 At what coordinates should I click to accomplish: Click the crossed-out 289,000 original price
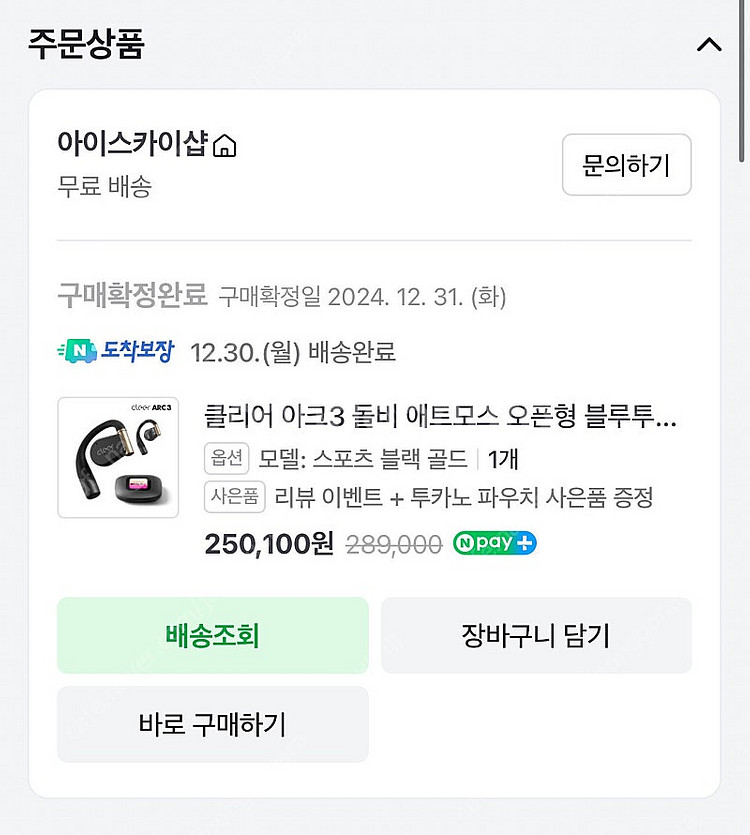[x=394, y=544]
